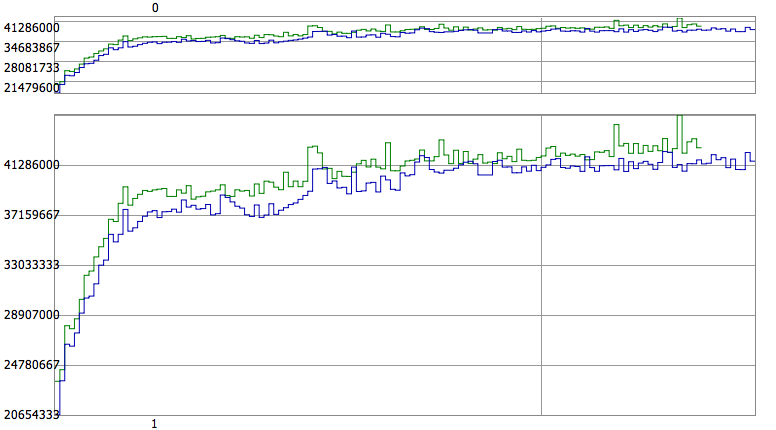Click the 1 label below the lower chart
The image size is (776, 430).
pyautogui.click(x=154, y=424)
